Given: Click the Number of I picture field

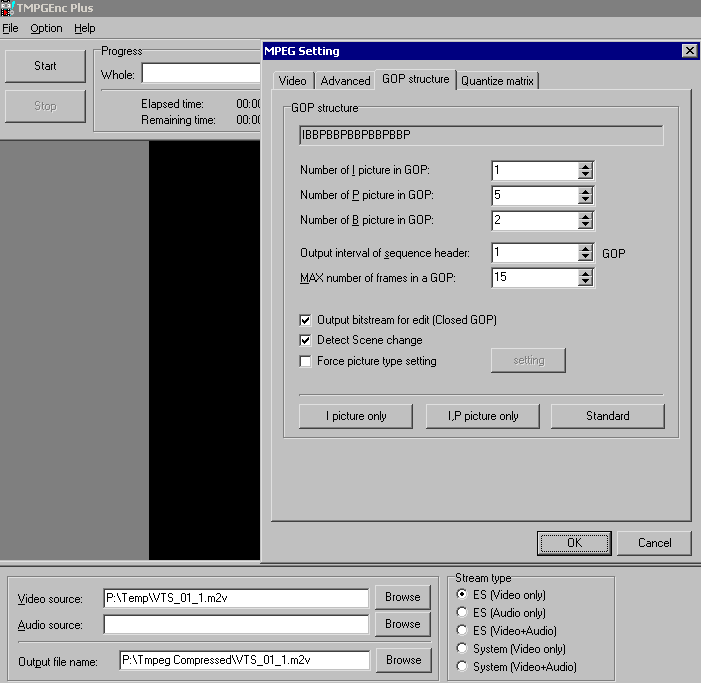Looking at the screenshot, I should tap(535, 171).
